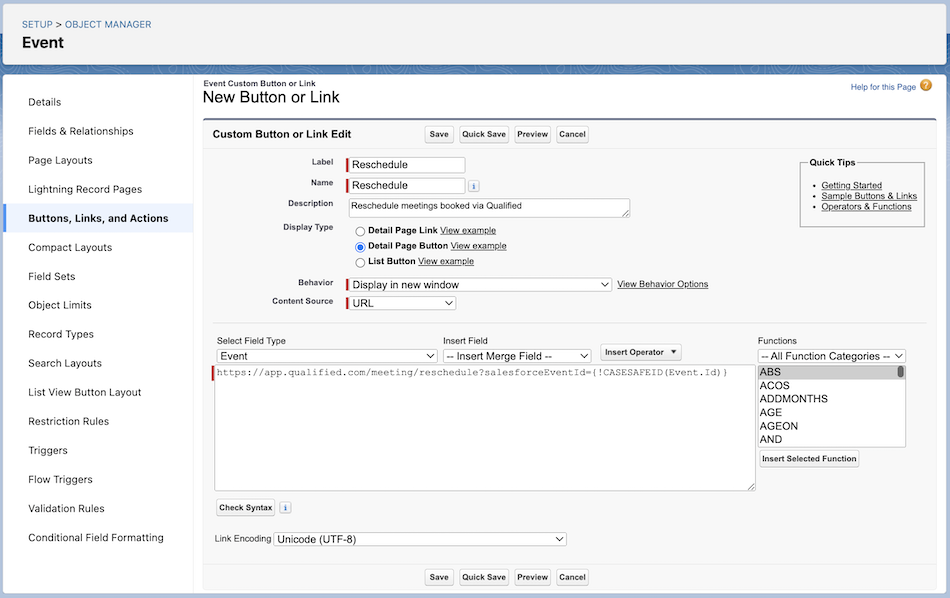950x598 pixels.
Task: Follow the SETUP breadcrumb link
Action: pos(37,24)
